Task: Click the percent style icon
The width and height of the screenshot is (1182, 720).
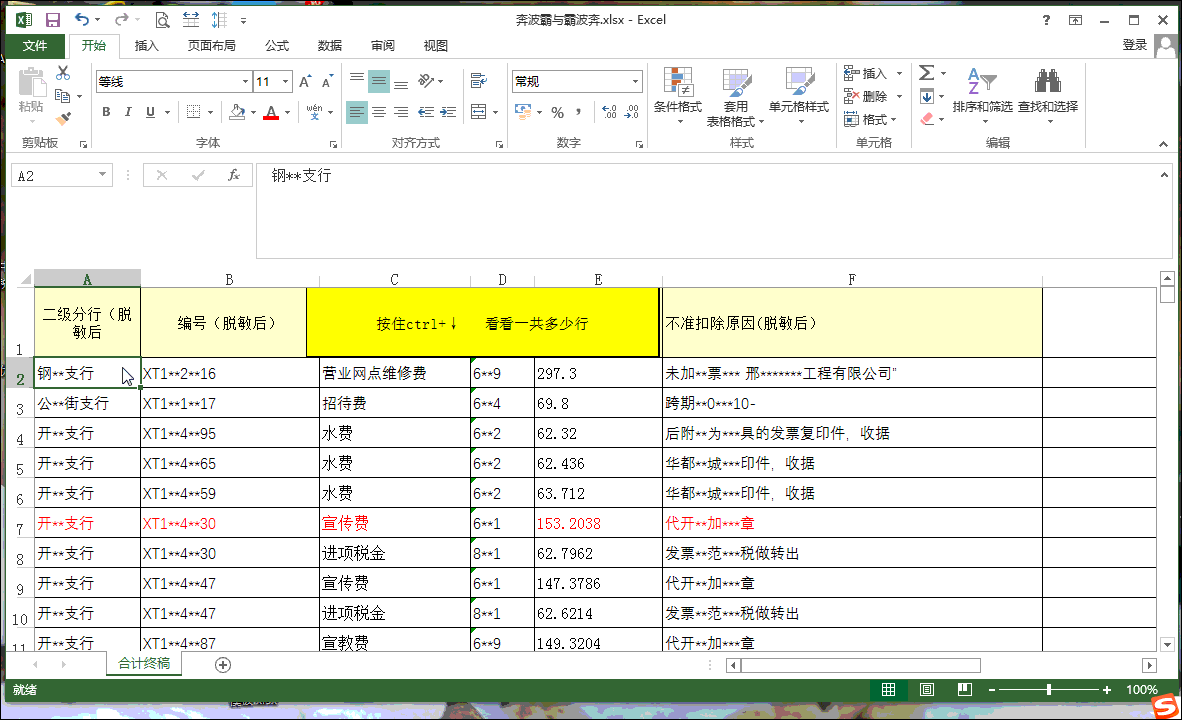Action: click(557, 112)
